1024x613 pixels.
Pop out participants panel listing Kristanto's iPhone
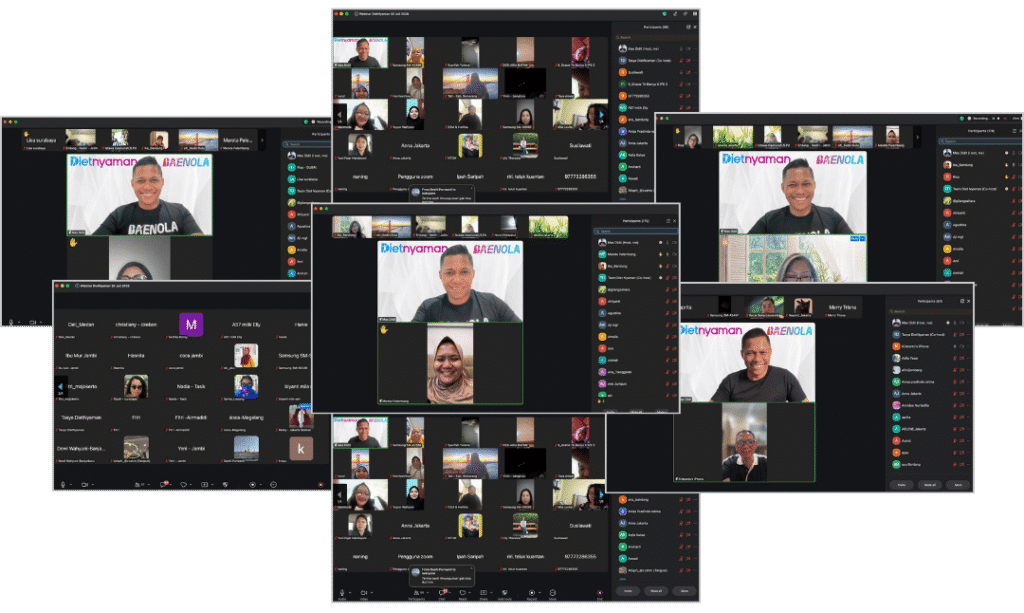coord(962,301)
